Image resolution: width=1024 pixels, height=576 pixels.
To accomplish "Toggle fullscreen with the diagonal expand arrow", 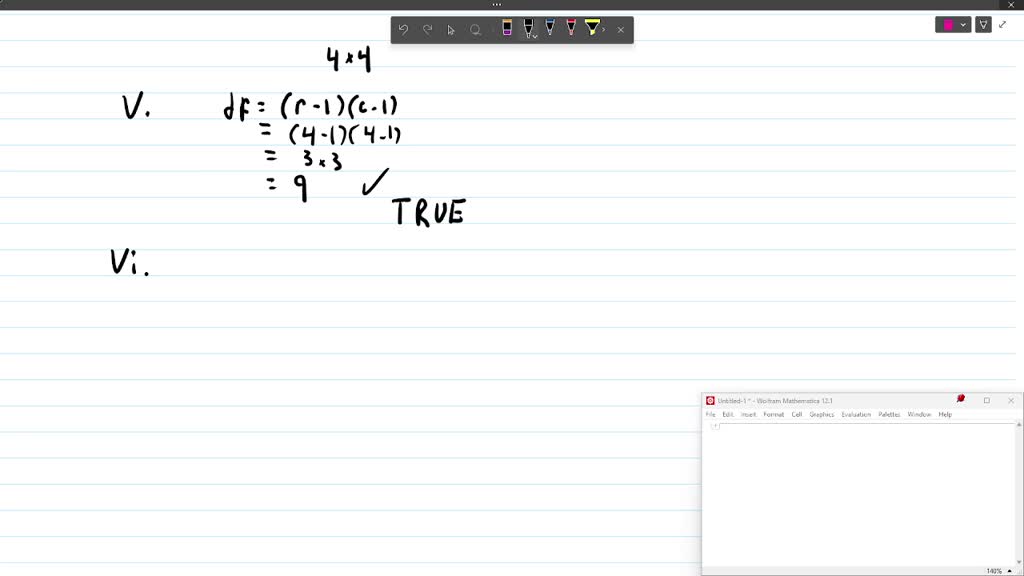I will [x=1003, y=24].
